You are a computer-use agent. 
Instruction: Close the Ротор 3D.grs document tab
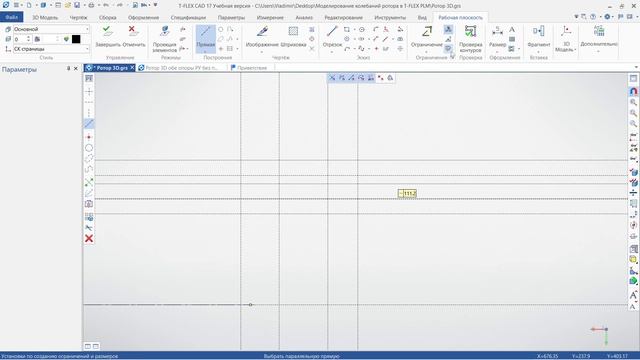coord(132,68)
